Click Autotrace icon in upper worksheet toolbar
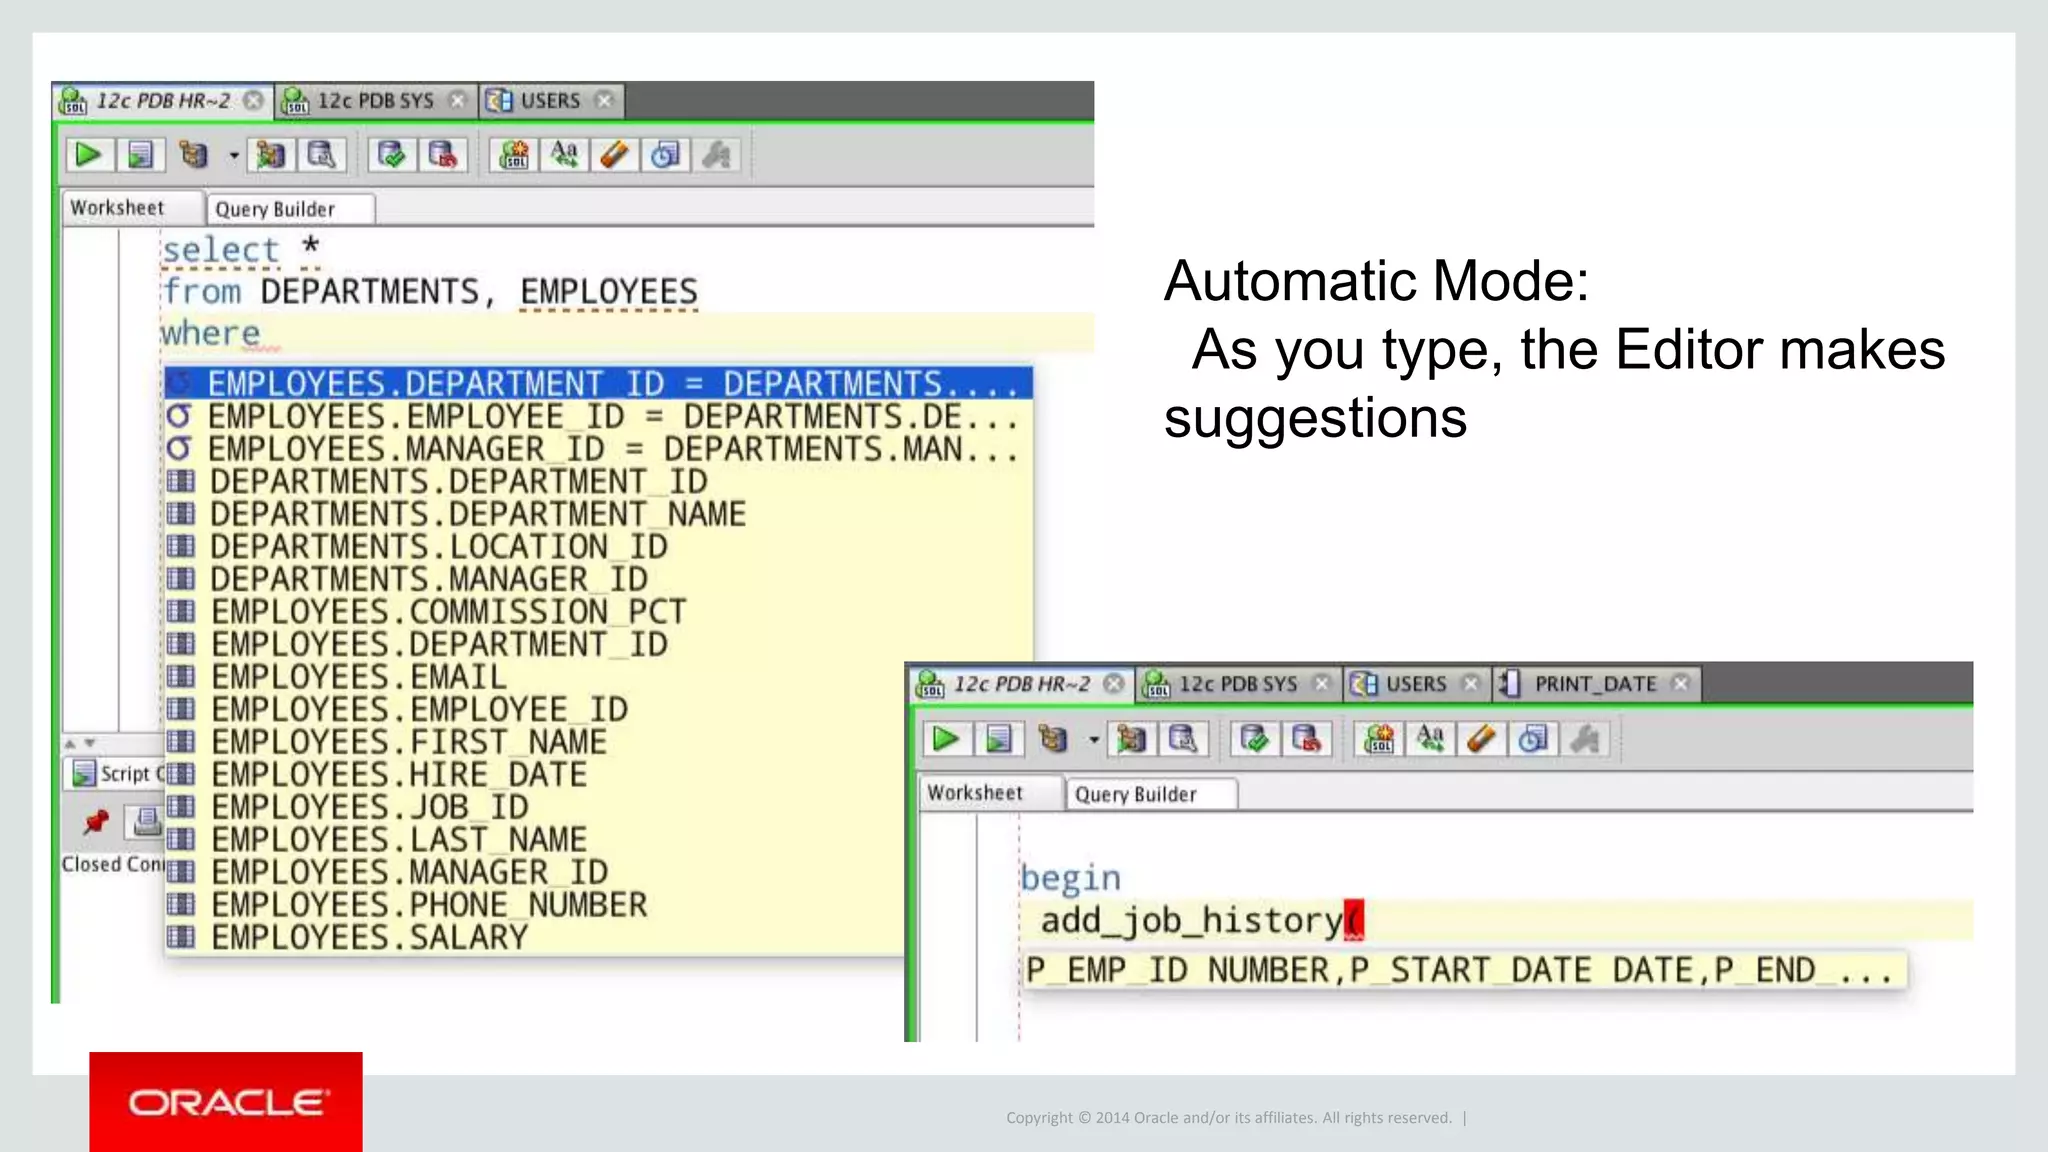This screenshot has width=2048, height=1152. coord(271,155)
